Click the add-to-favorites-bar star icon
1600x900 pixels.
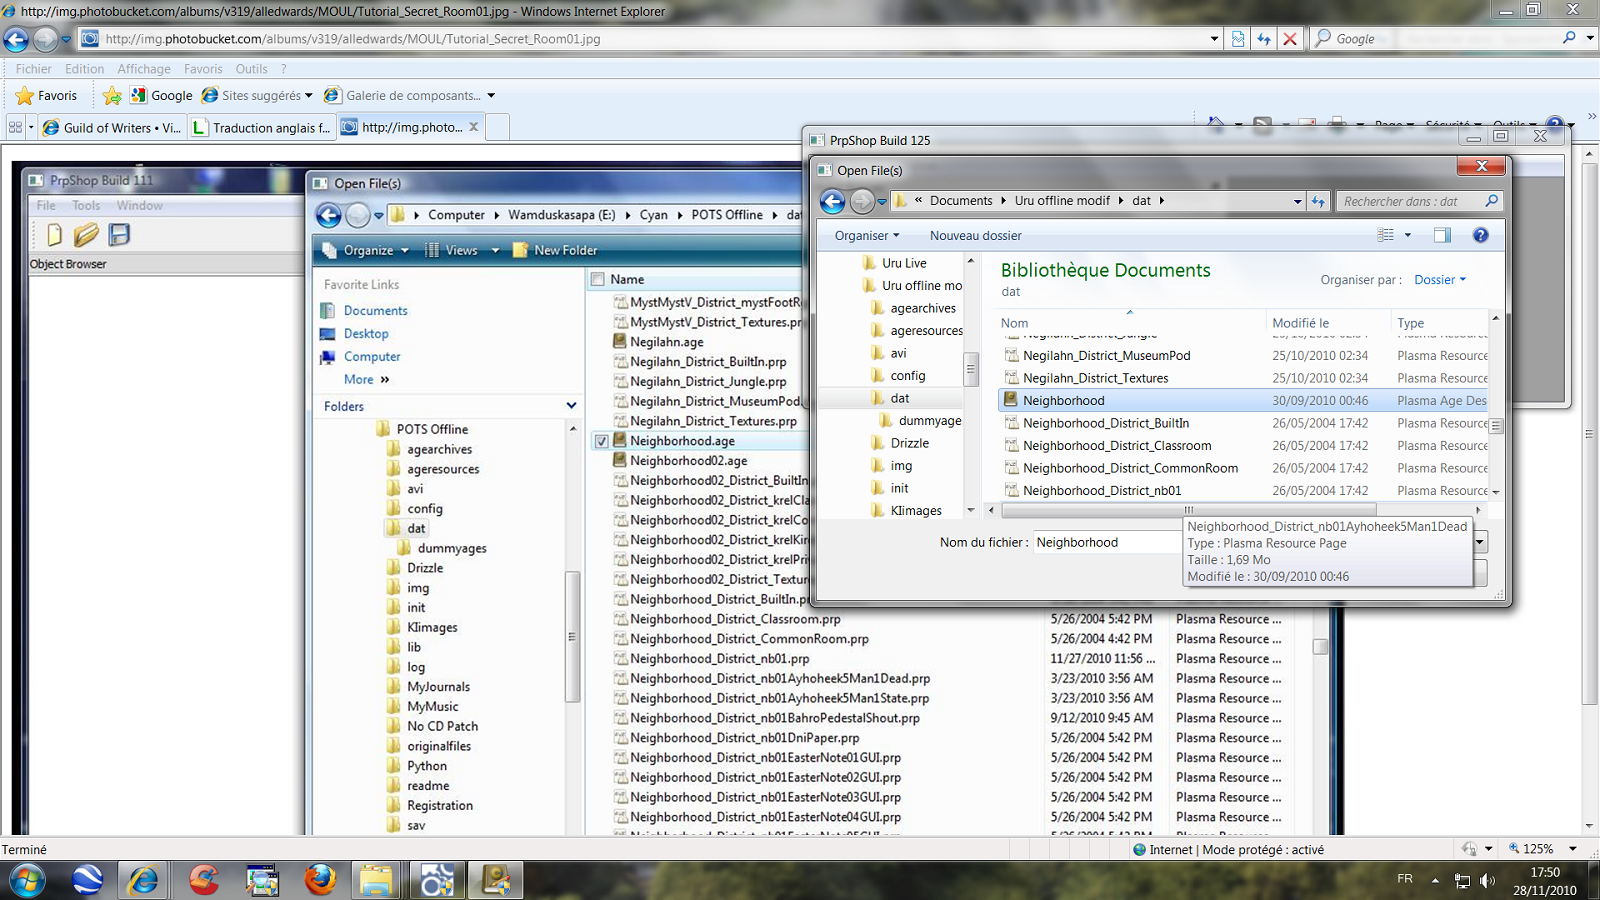[112, 96]
